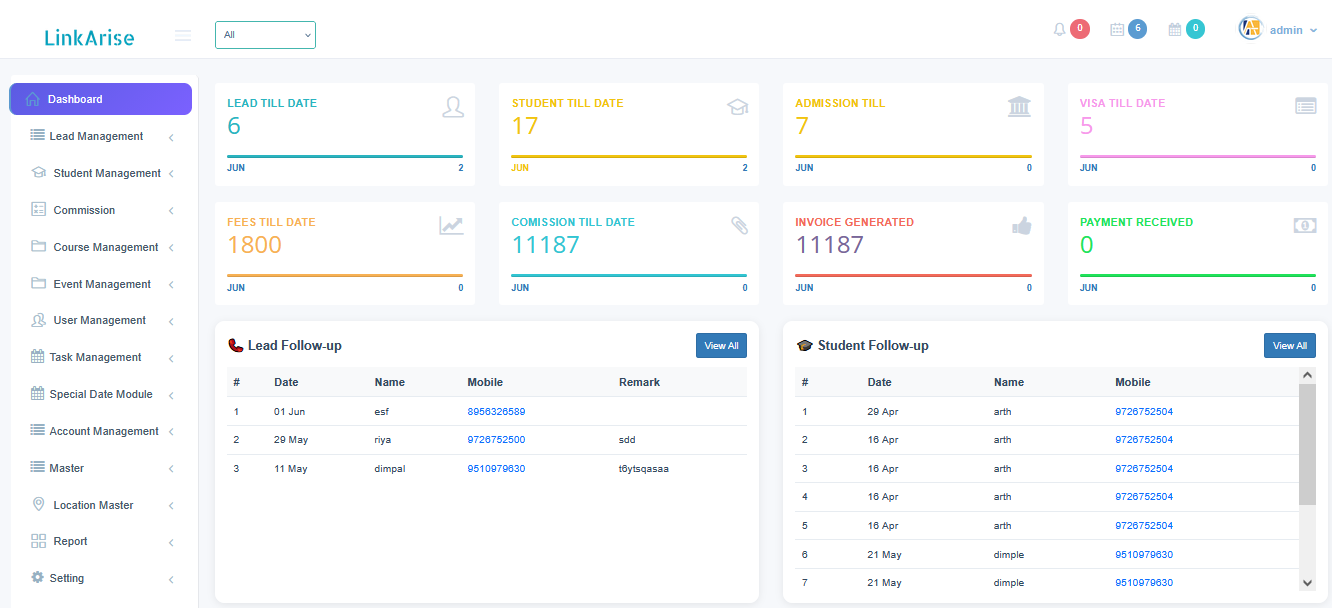Click the Task Management calendar icon
Image resolution: width=1332 pixels, height=608 pixels.
click(x=38, y=356)
